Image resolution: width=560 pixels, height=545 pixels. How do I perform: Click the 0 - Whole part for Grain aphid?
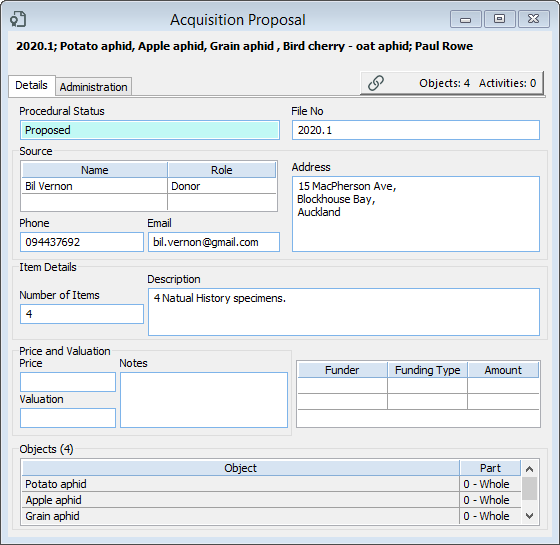click(x=490, y=516)
